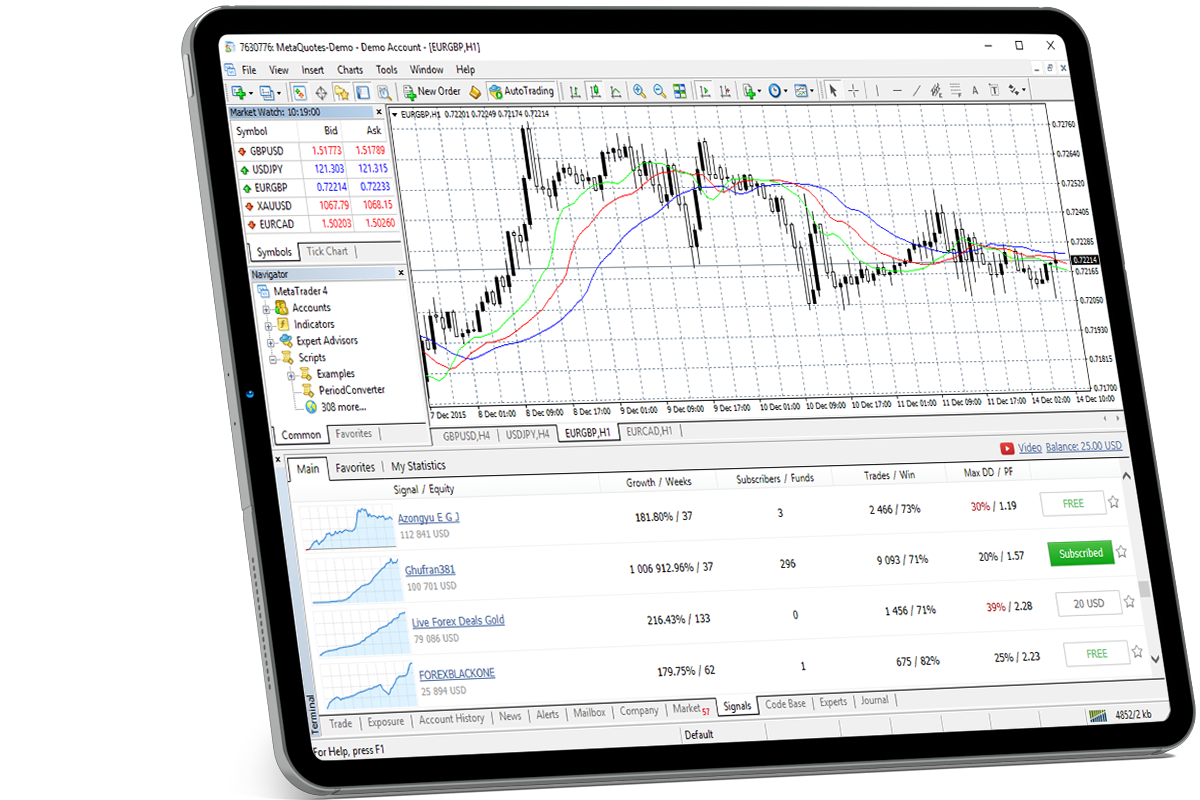
Task: Switch to the Account History terminal tab
Action: click(451, 718)
